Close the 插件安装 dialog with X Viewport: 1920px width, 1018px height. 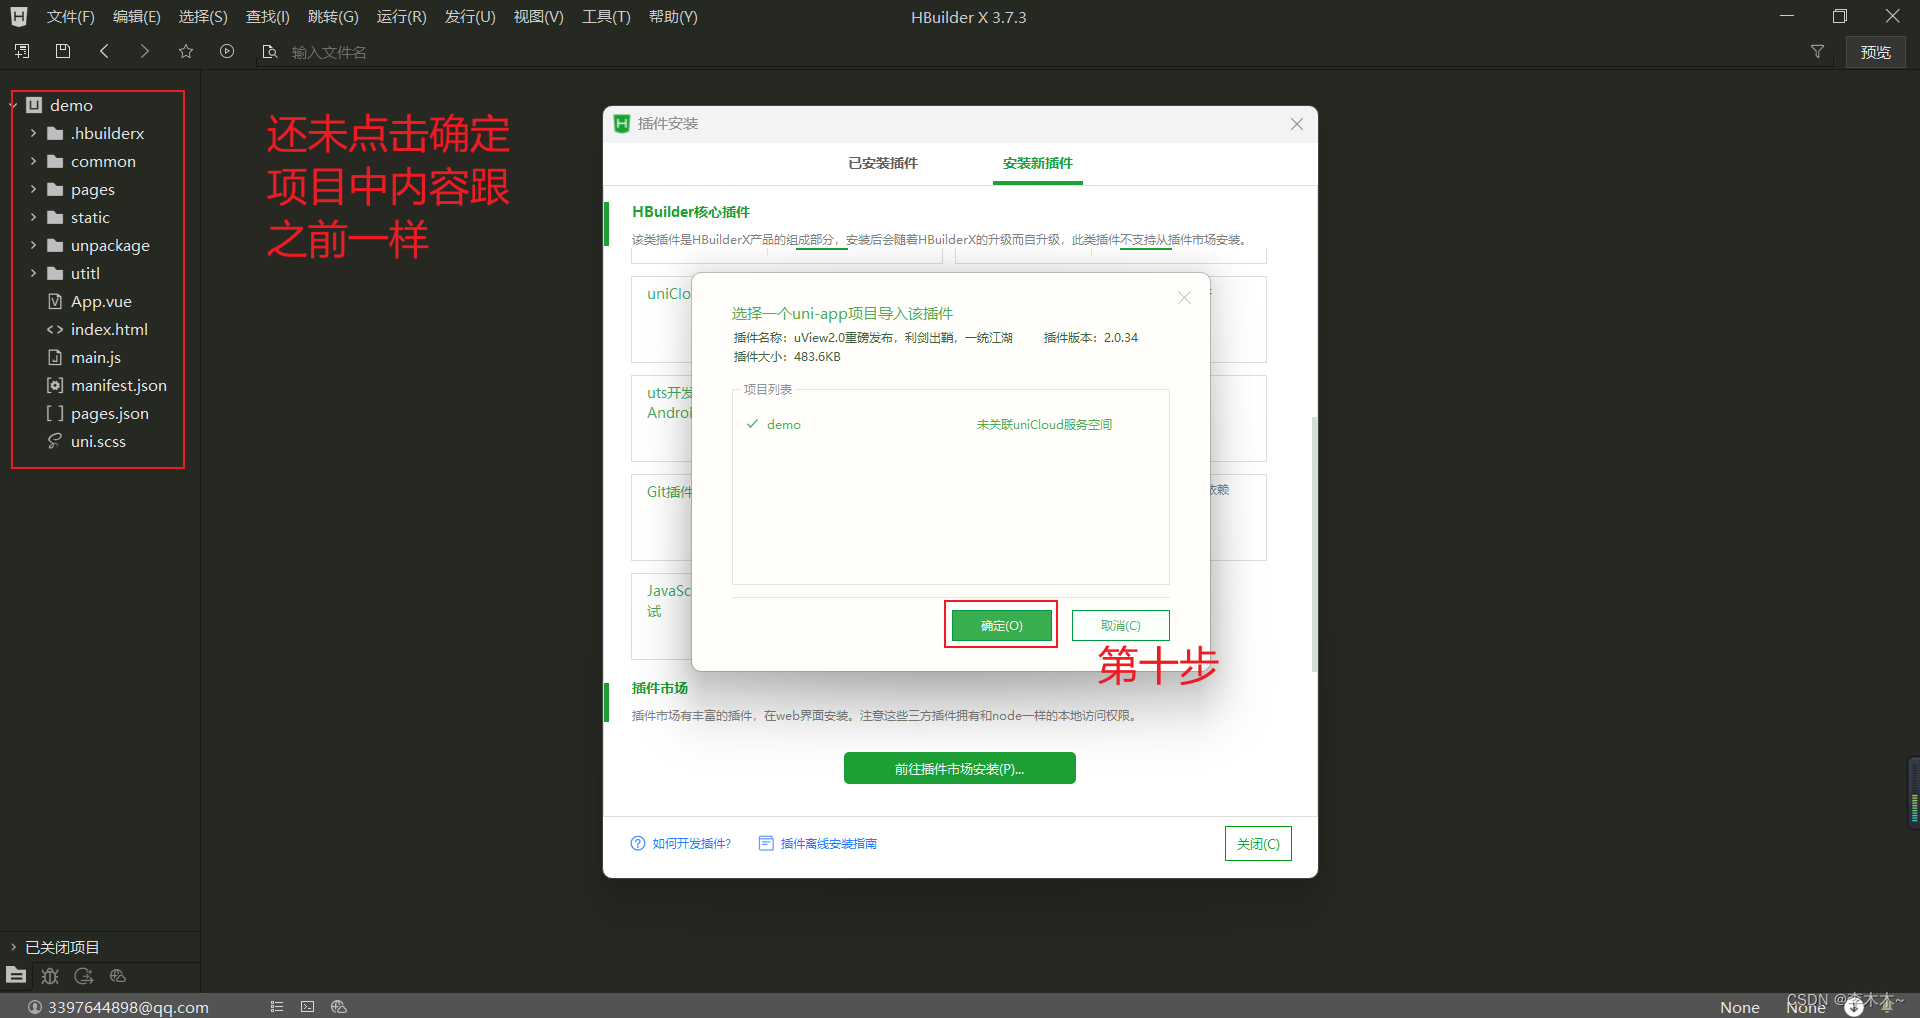click(x=1297, y=124)
